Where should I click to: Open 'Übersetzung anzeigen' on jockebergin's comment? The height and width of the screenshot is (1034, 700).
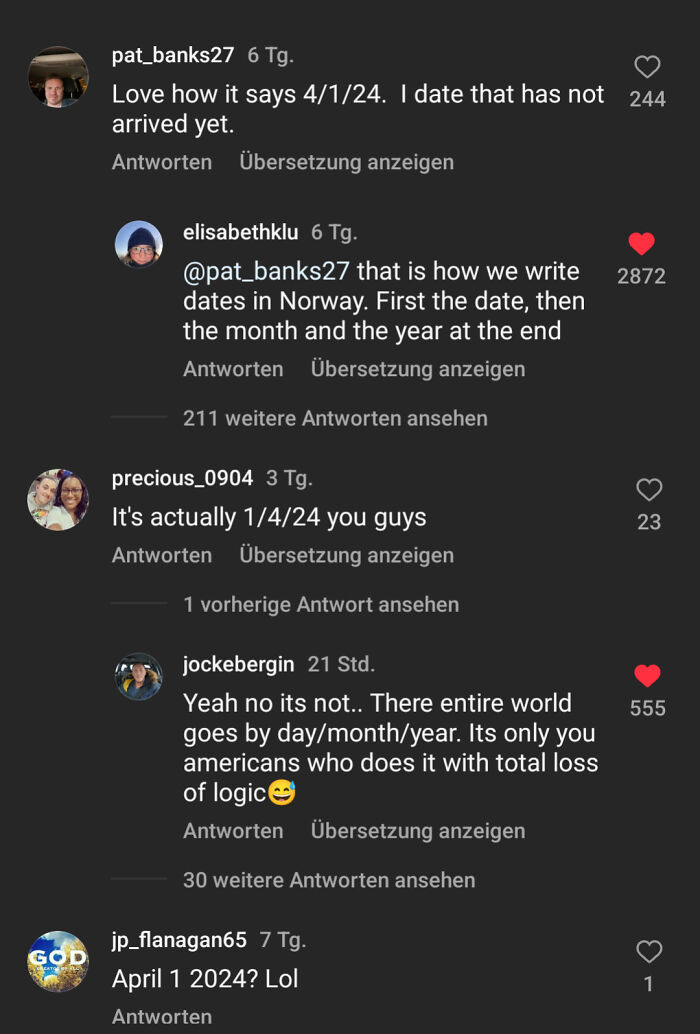point(418,831)
